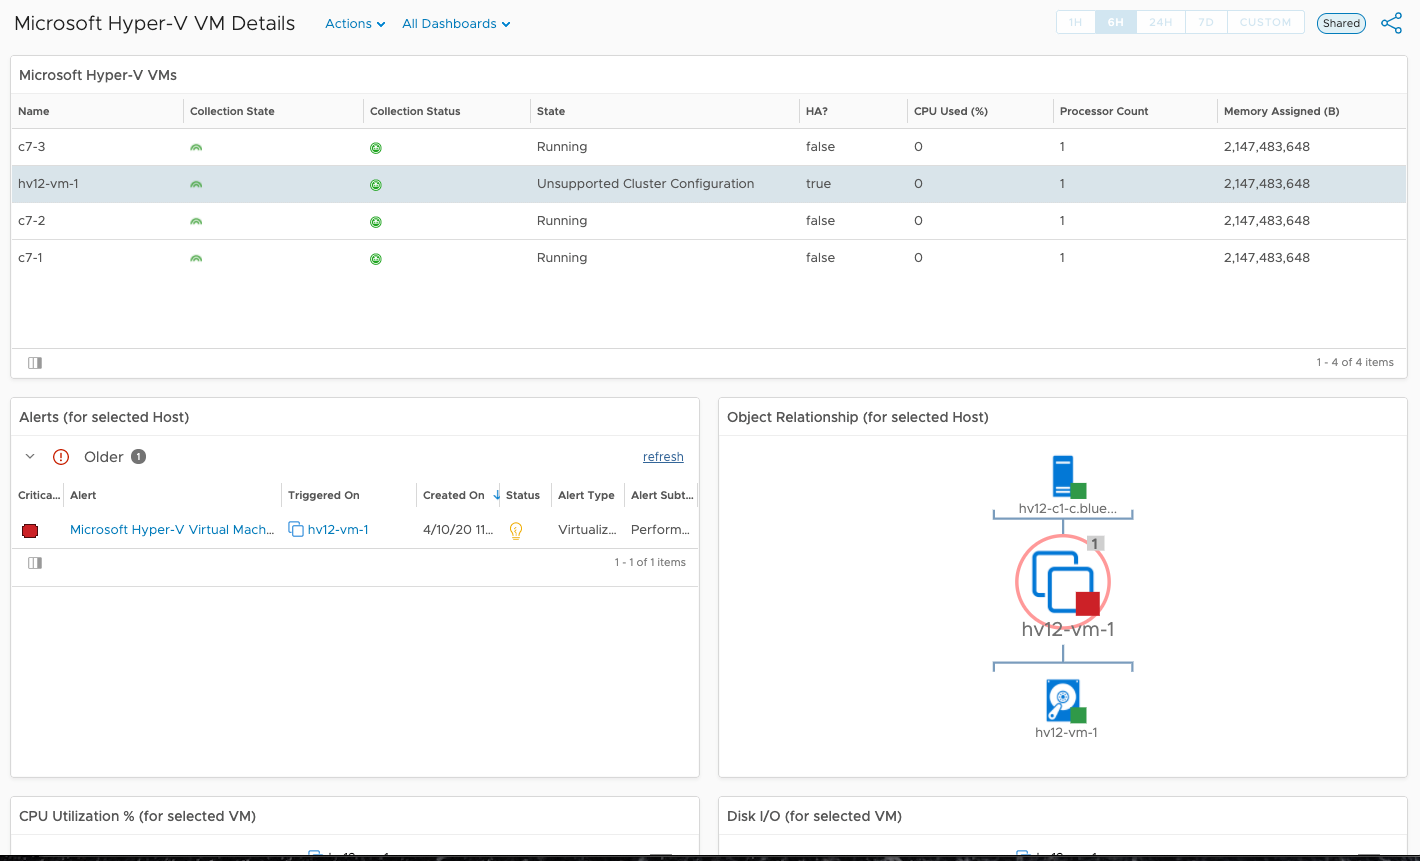Click the HA value true cell
Image resolution: width=1420 pixels, height=861 pixels.
coord(818,184)
